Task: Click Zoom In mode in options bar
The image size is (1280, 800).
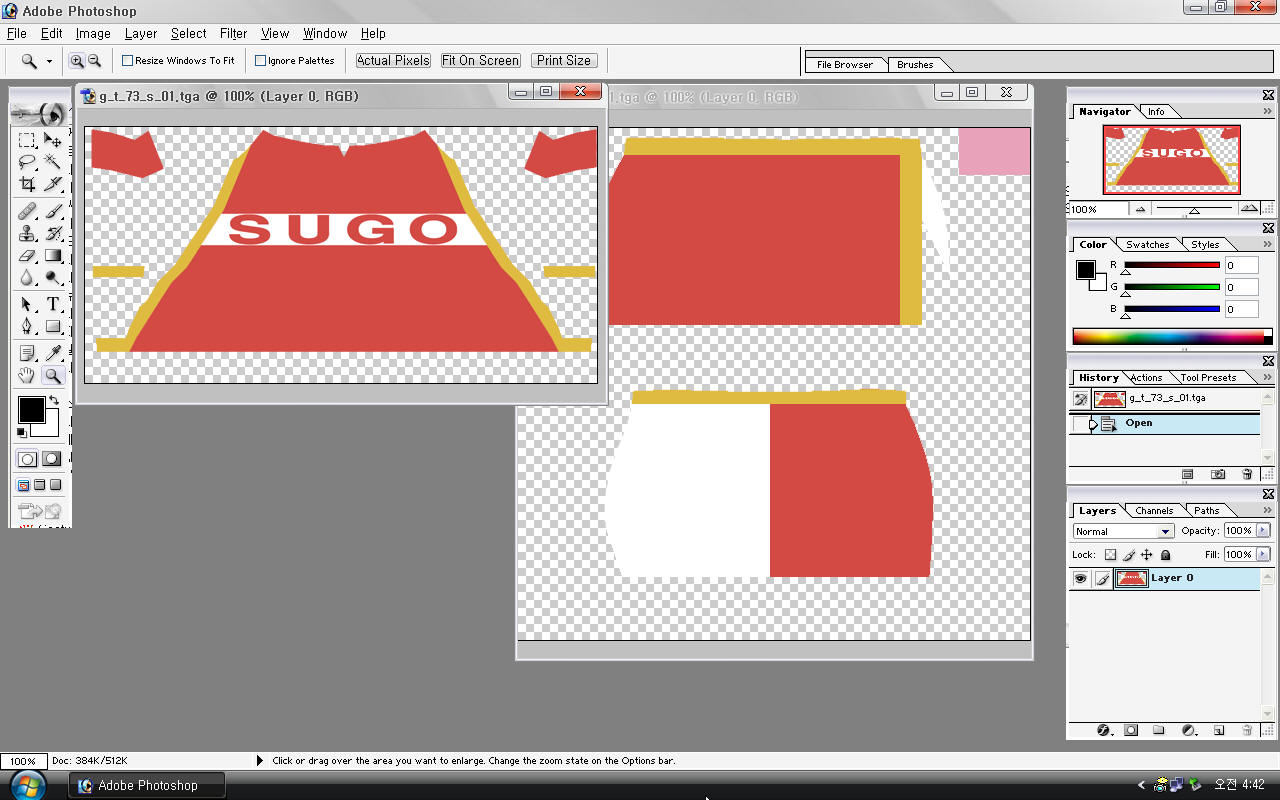Action: tap(76, 61)
